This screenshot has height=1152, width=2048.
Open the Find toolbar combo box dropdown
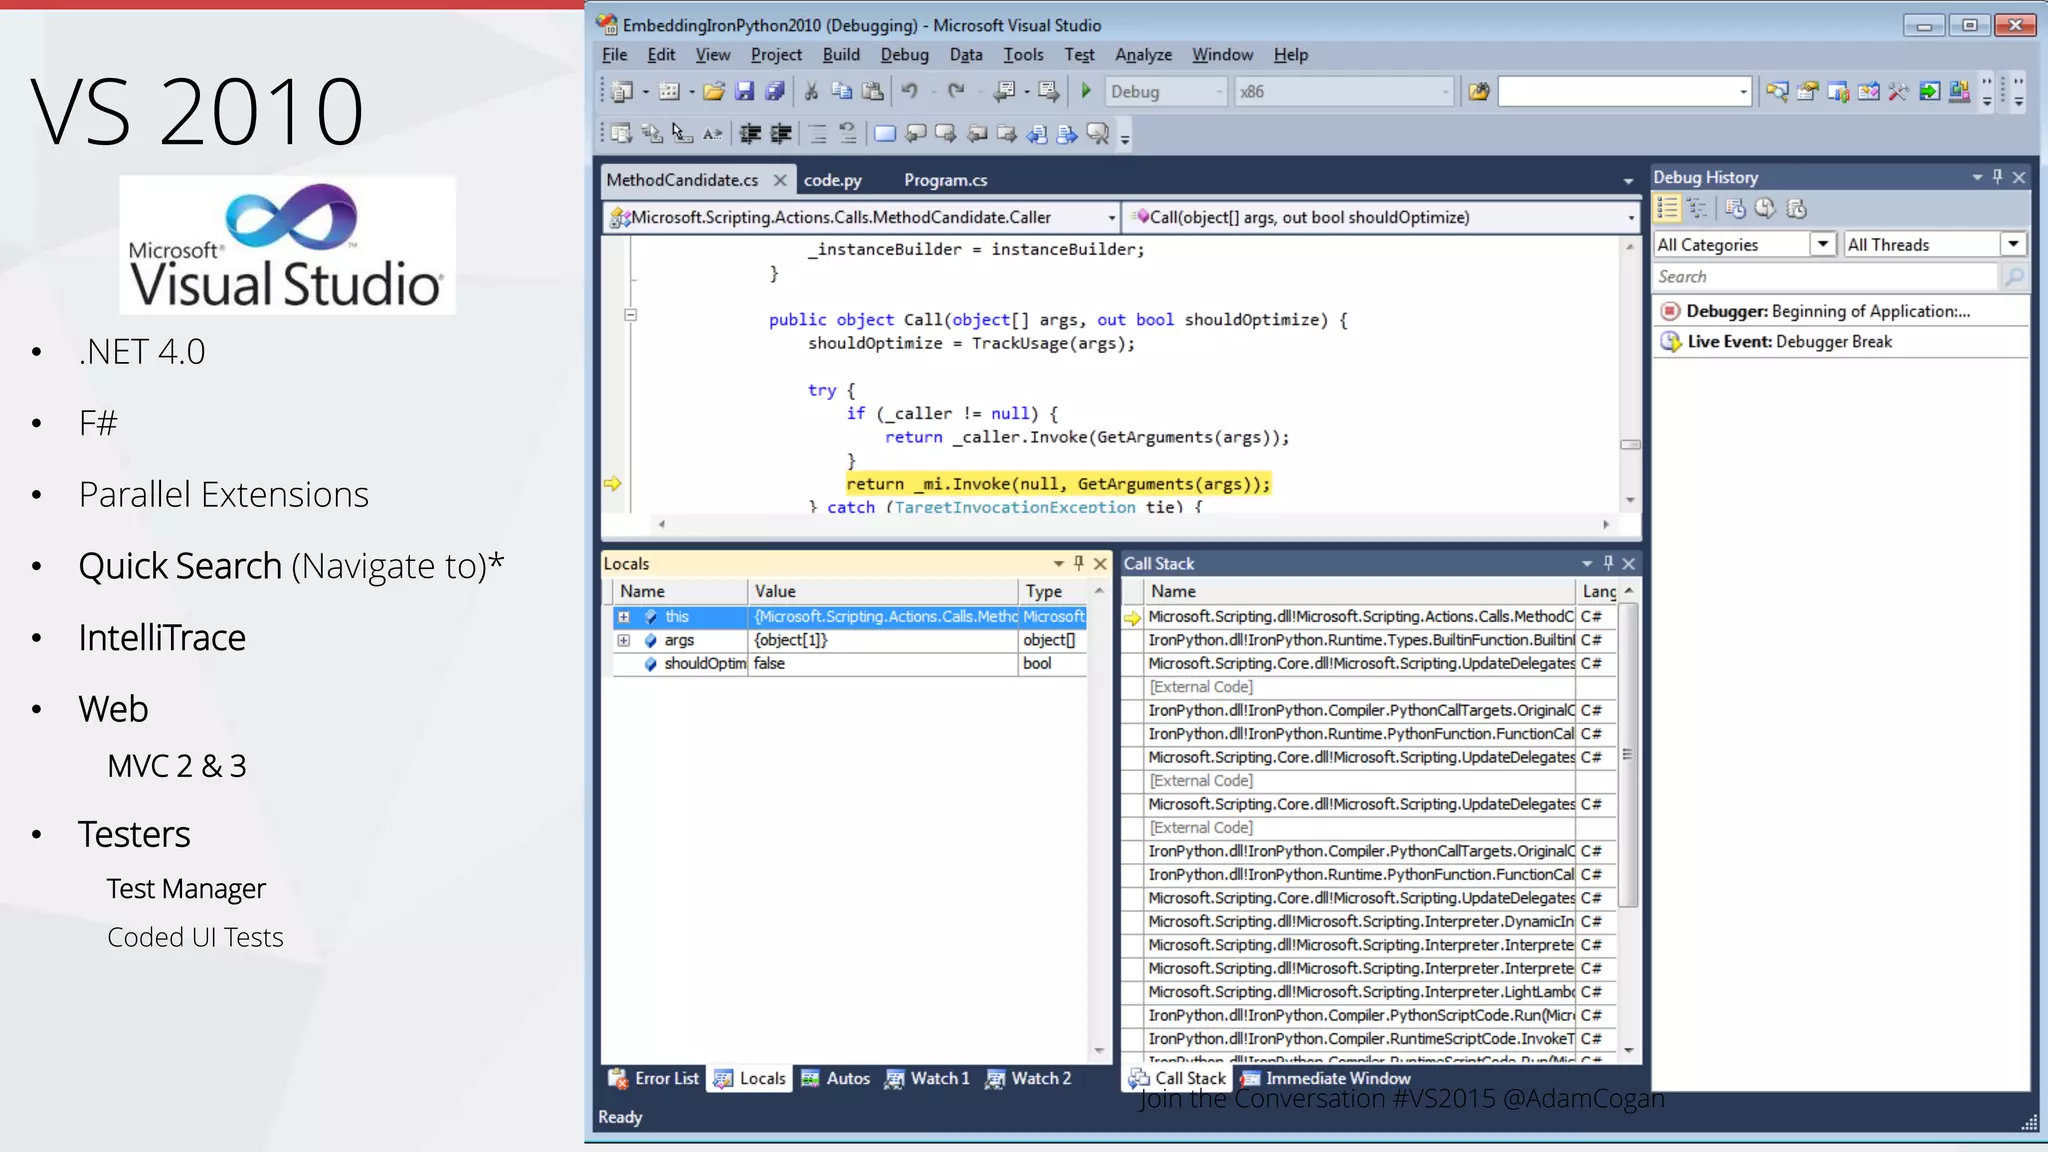(x=1743, y=92)
